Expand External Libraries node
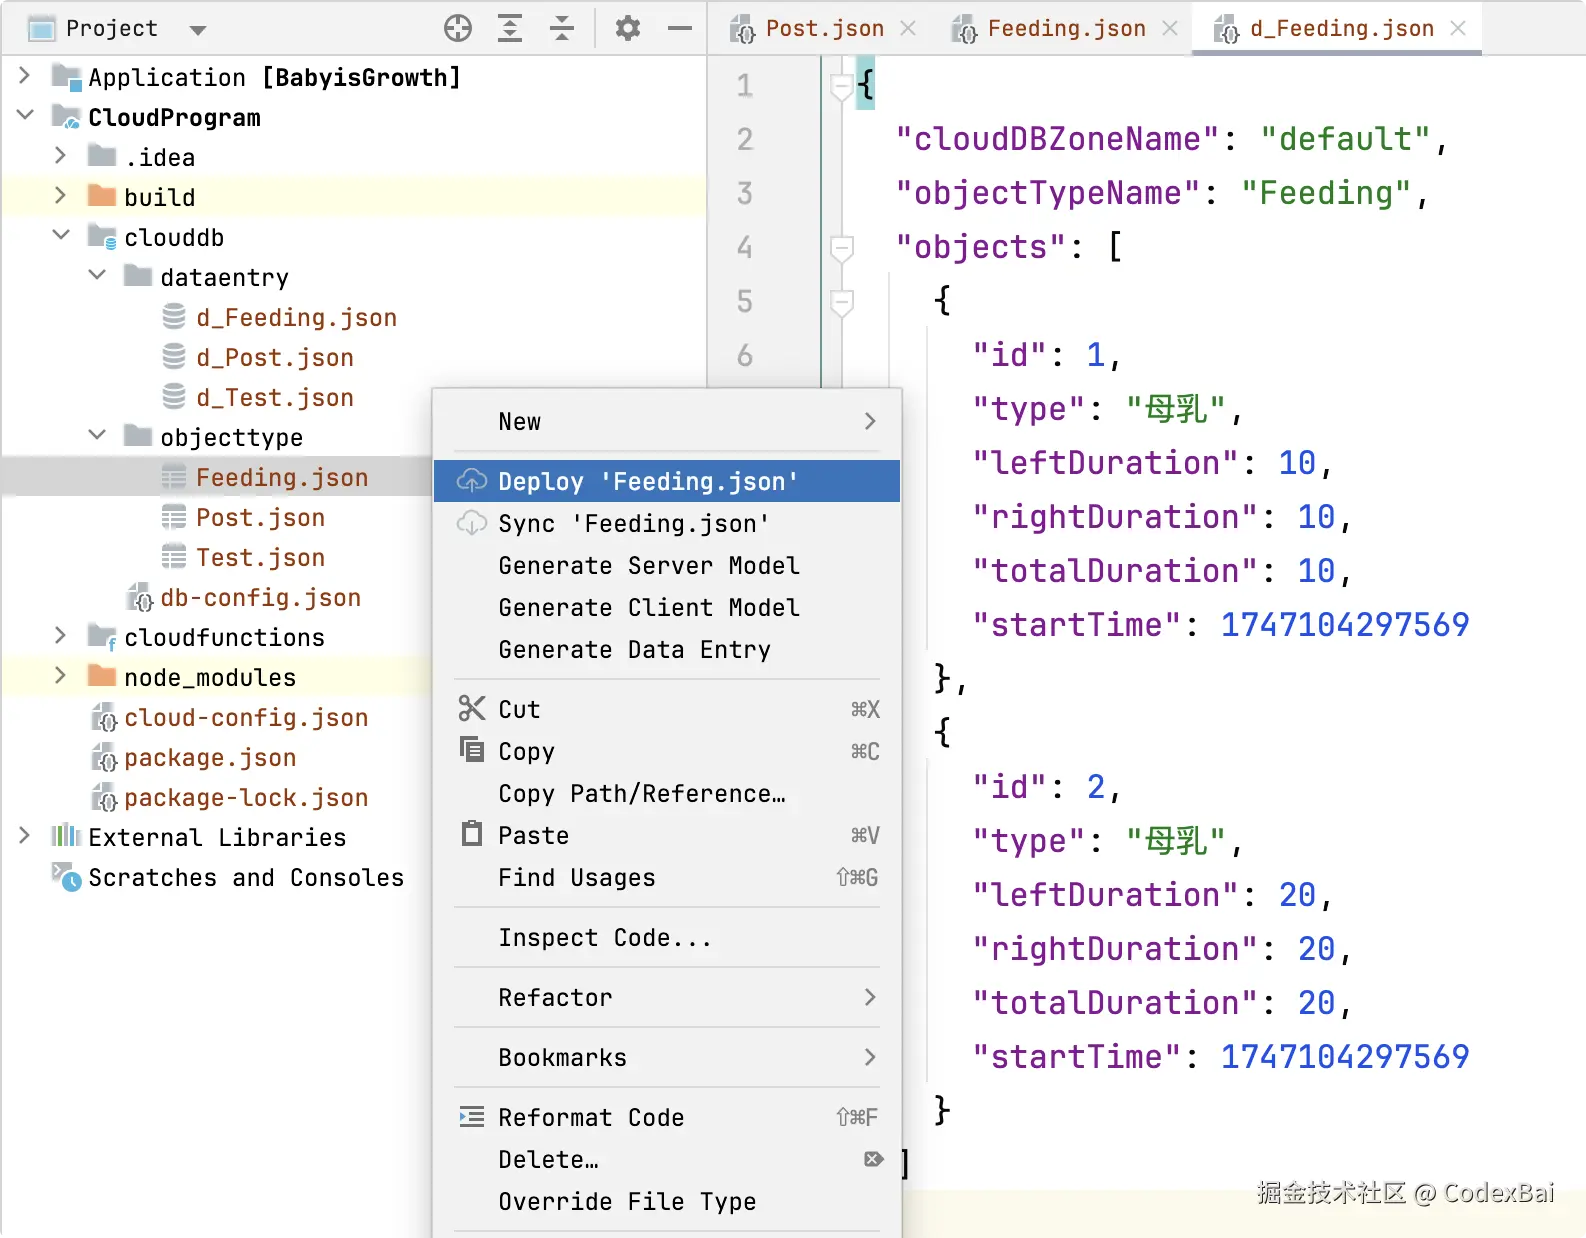This screenshot has height=1238, width=1586. tap(25, 836)
